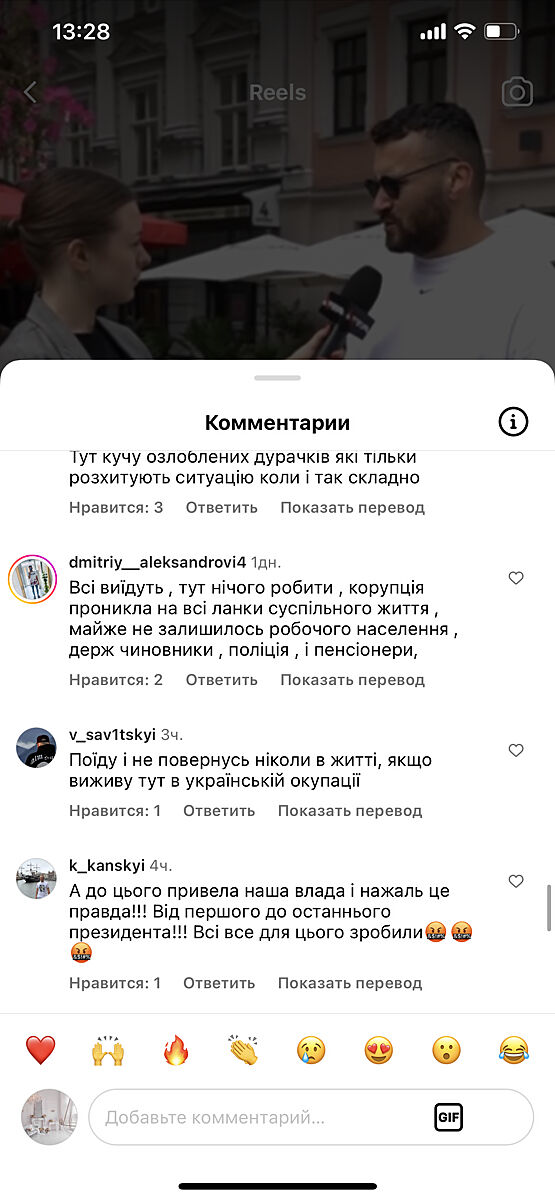Like dmitriy__aleksandrovi4's comment with heart

point(516,578)
